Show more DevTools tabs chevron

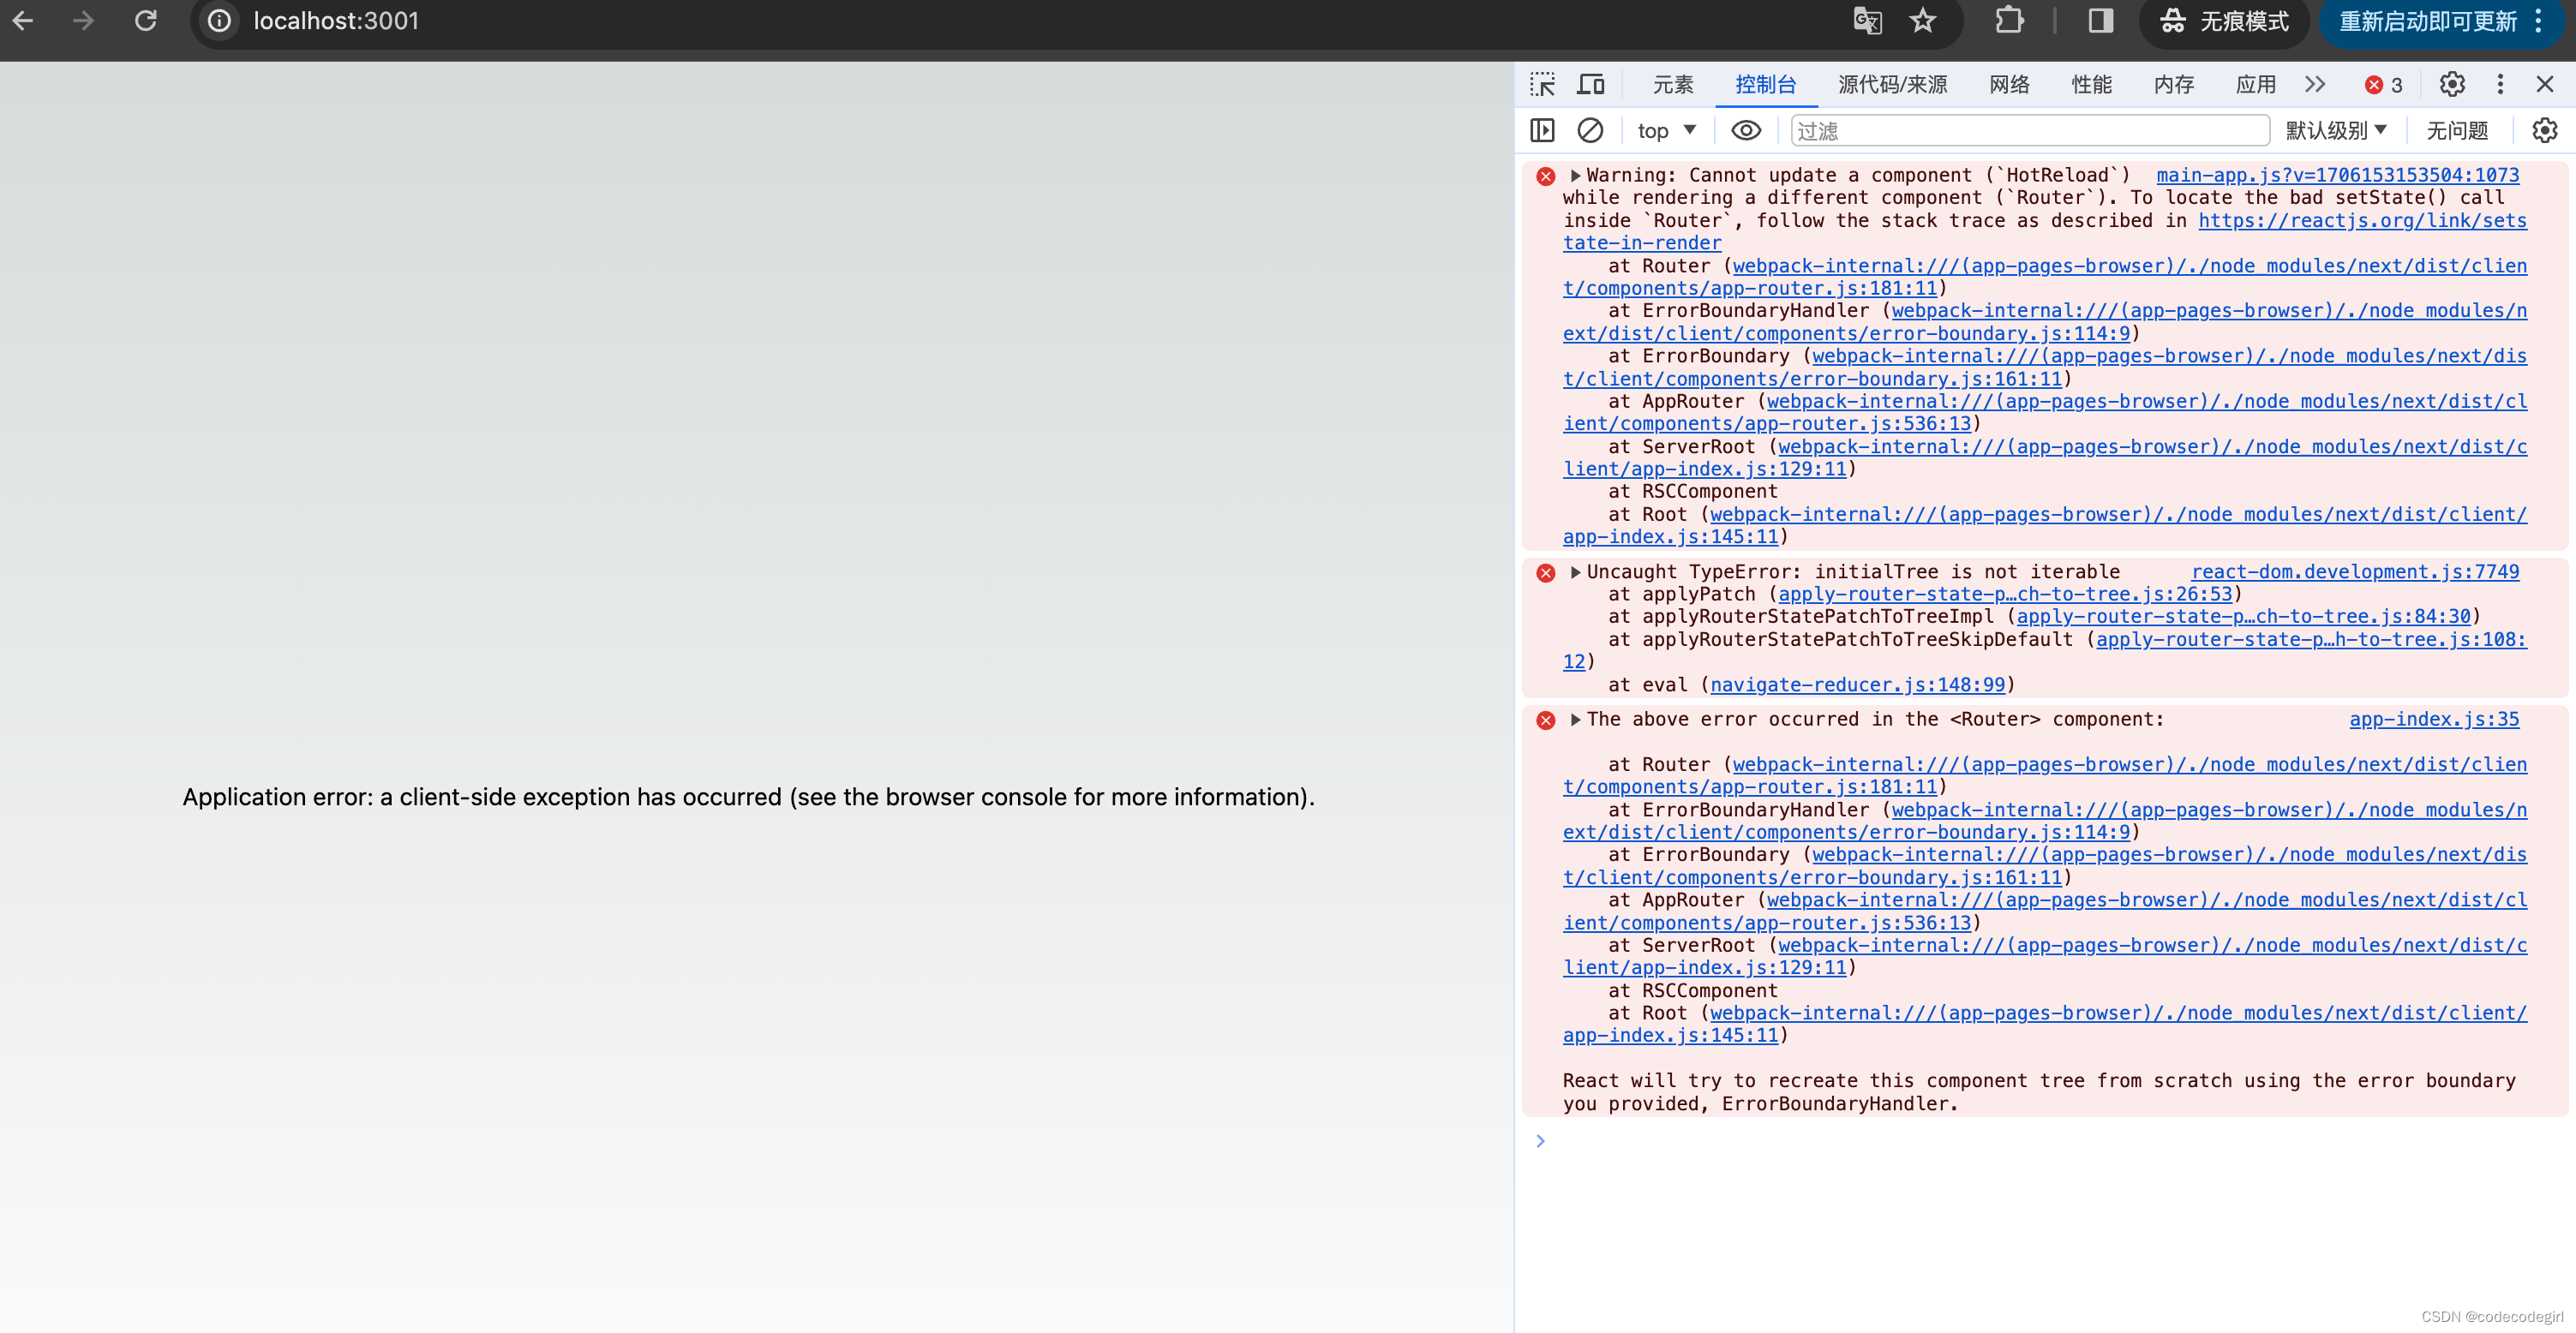pos(2315,84)
